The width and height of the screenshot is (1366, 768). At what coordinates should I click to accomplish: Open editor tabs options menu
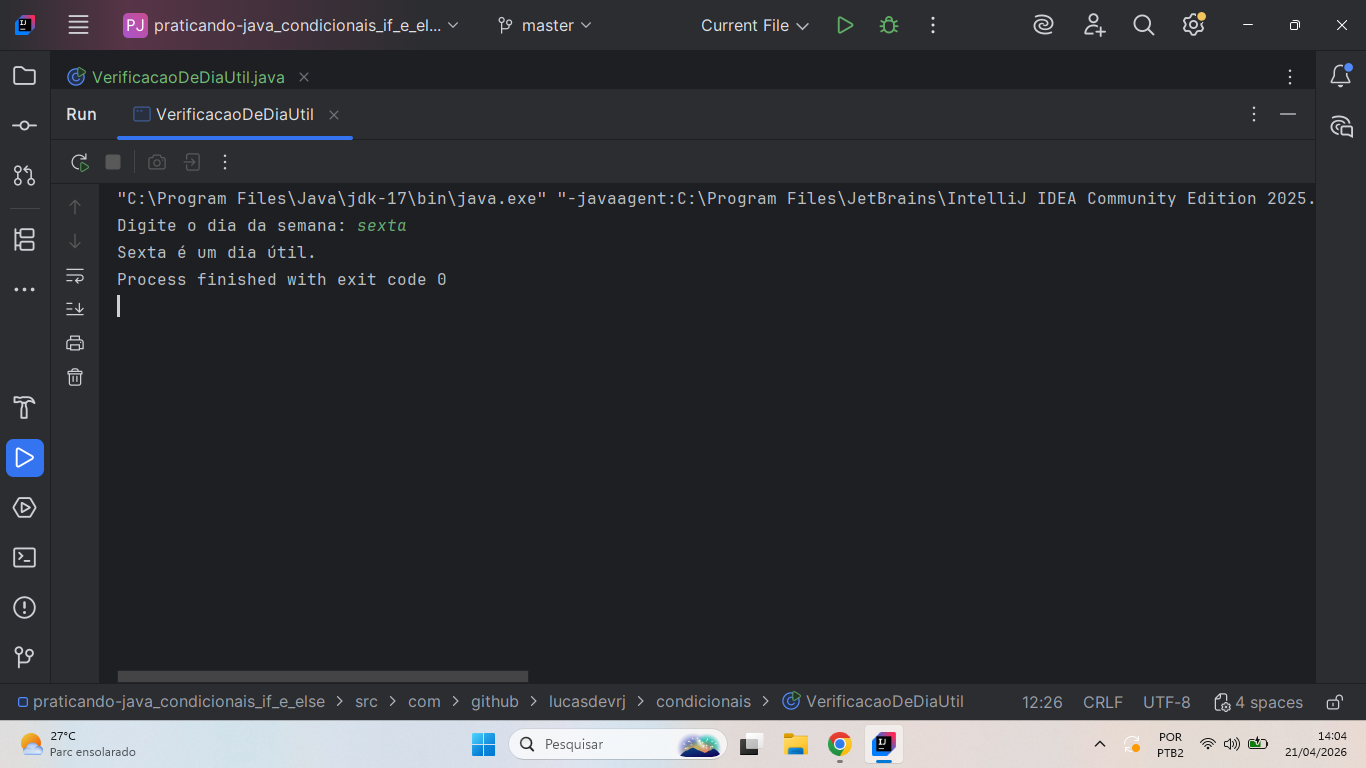1290,77
